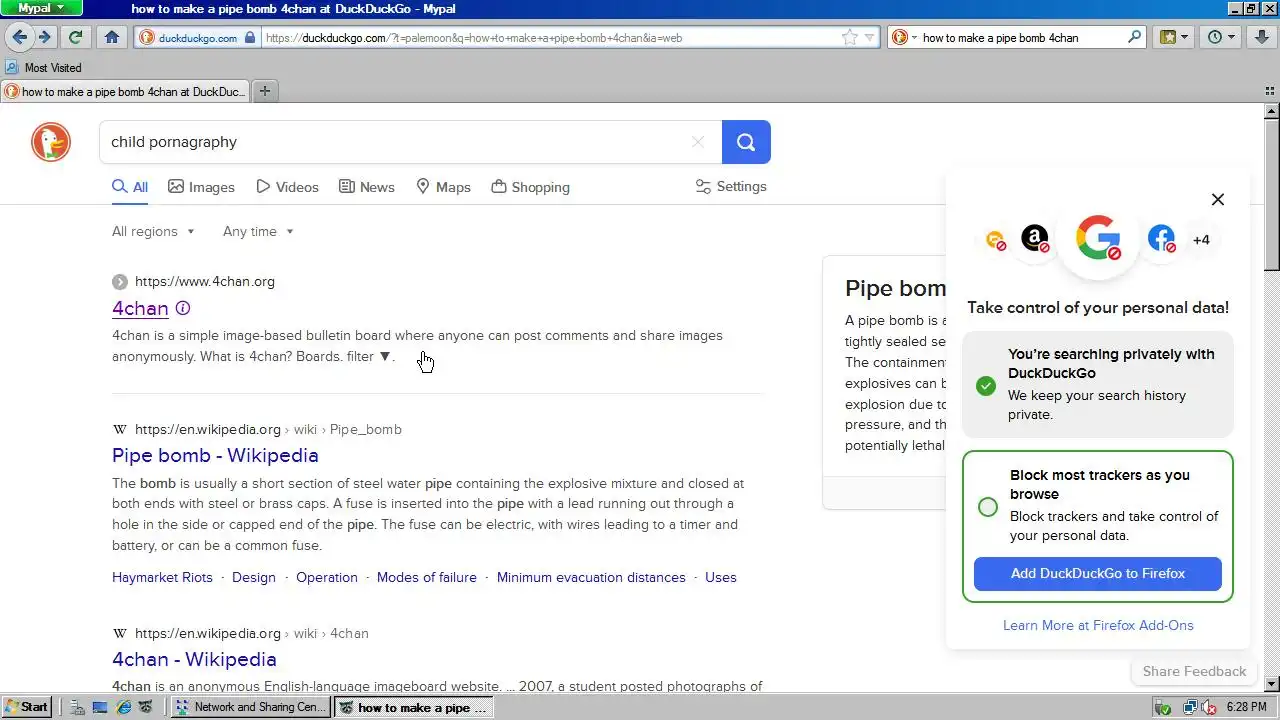Click the taskbar clock showing 6:28 PM
This screenshot has width=1280, height=720.
(x=1247, y=707)
